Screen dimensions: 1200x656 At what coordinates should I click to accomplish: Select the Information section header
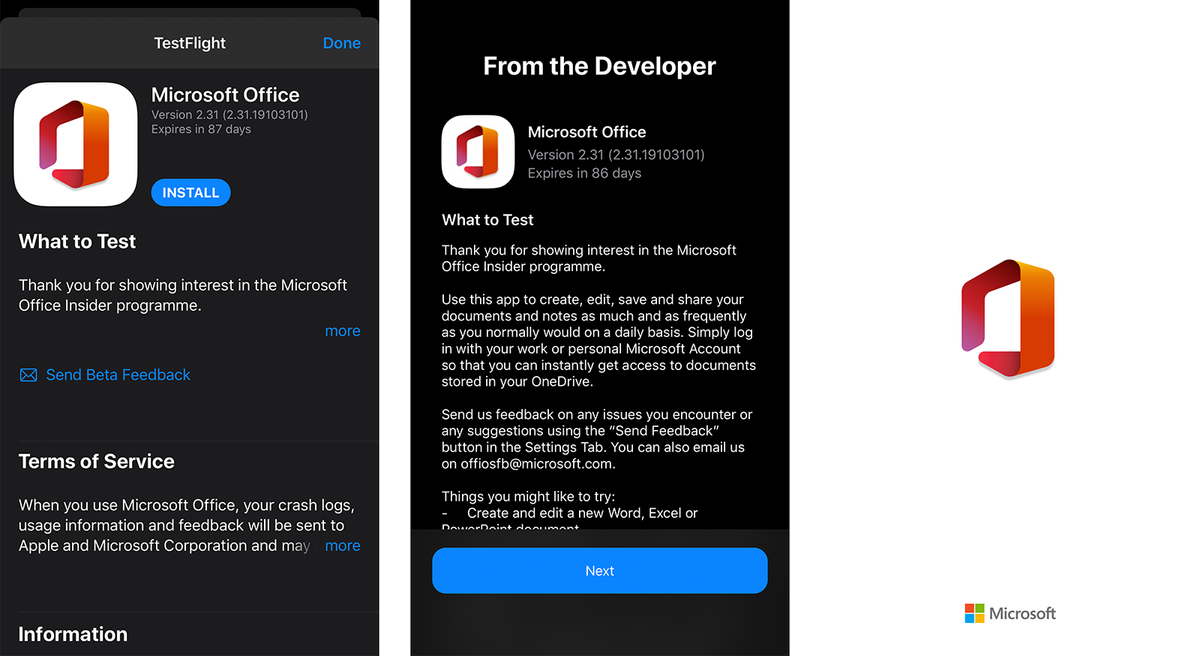[x=72, y=634]
